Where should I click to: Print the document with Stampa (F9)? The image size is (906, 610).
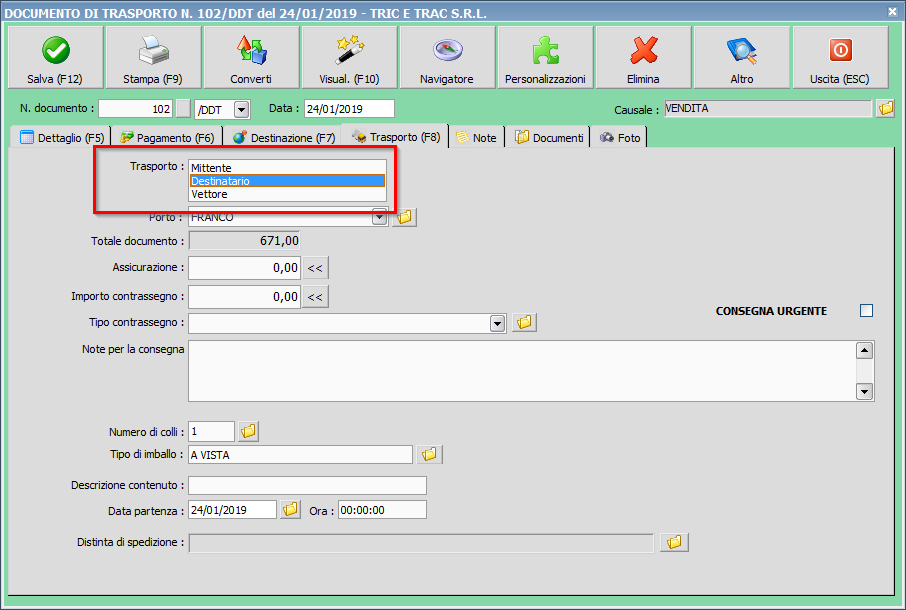tap(153, 57)
